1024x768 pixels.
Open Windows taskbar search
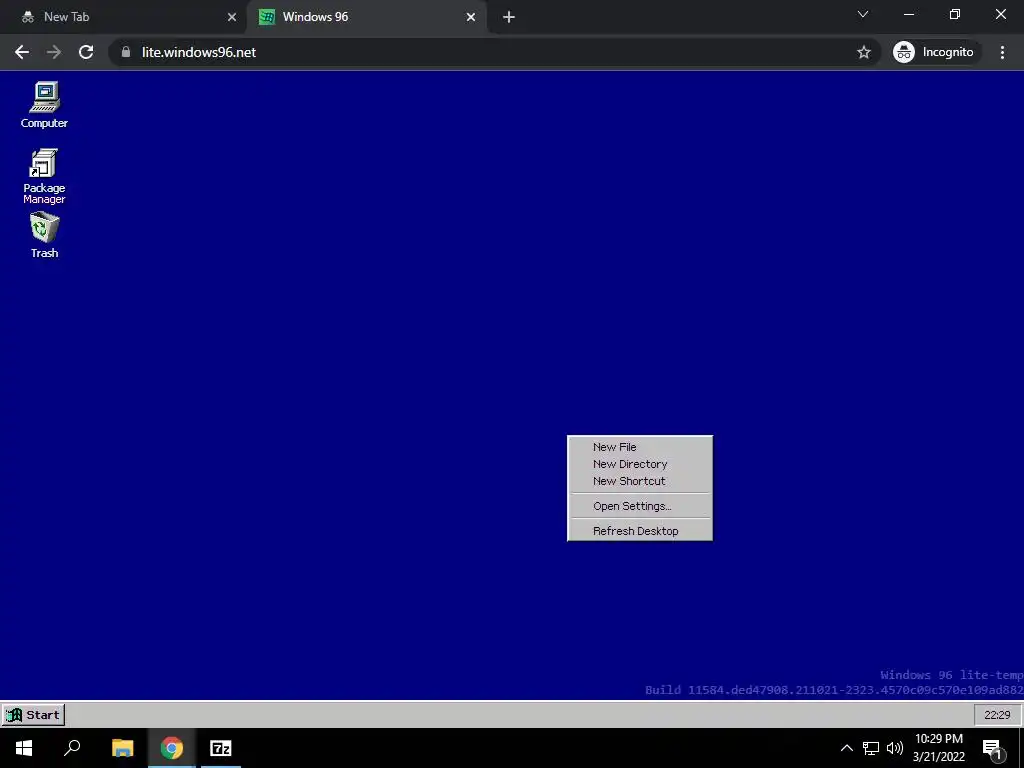72,748
